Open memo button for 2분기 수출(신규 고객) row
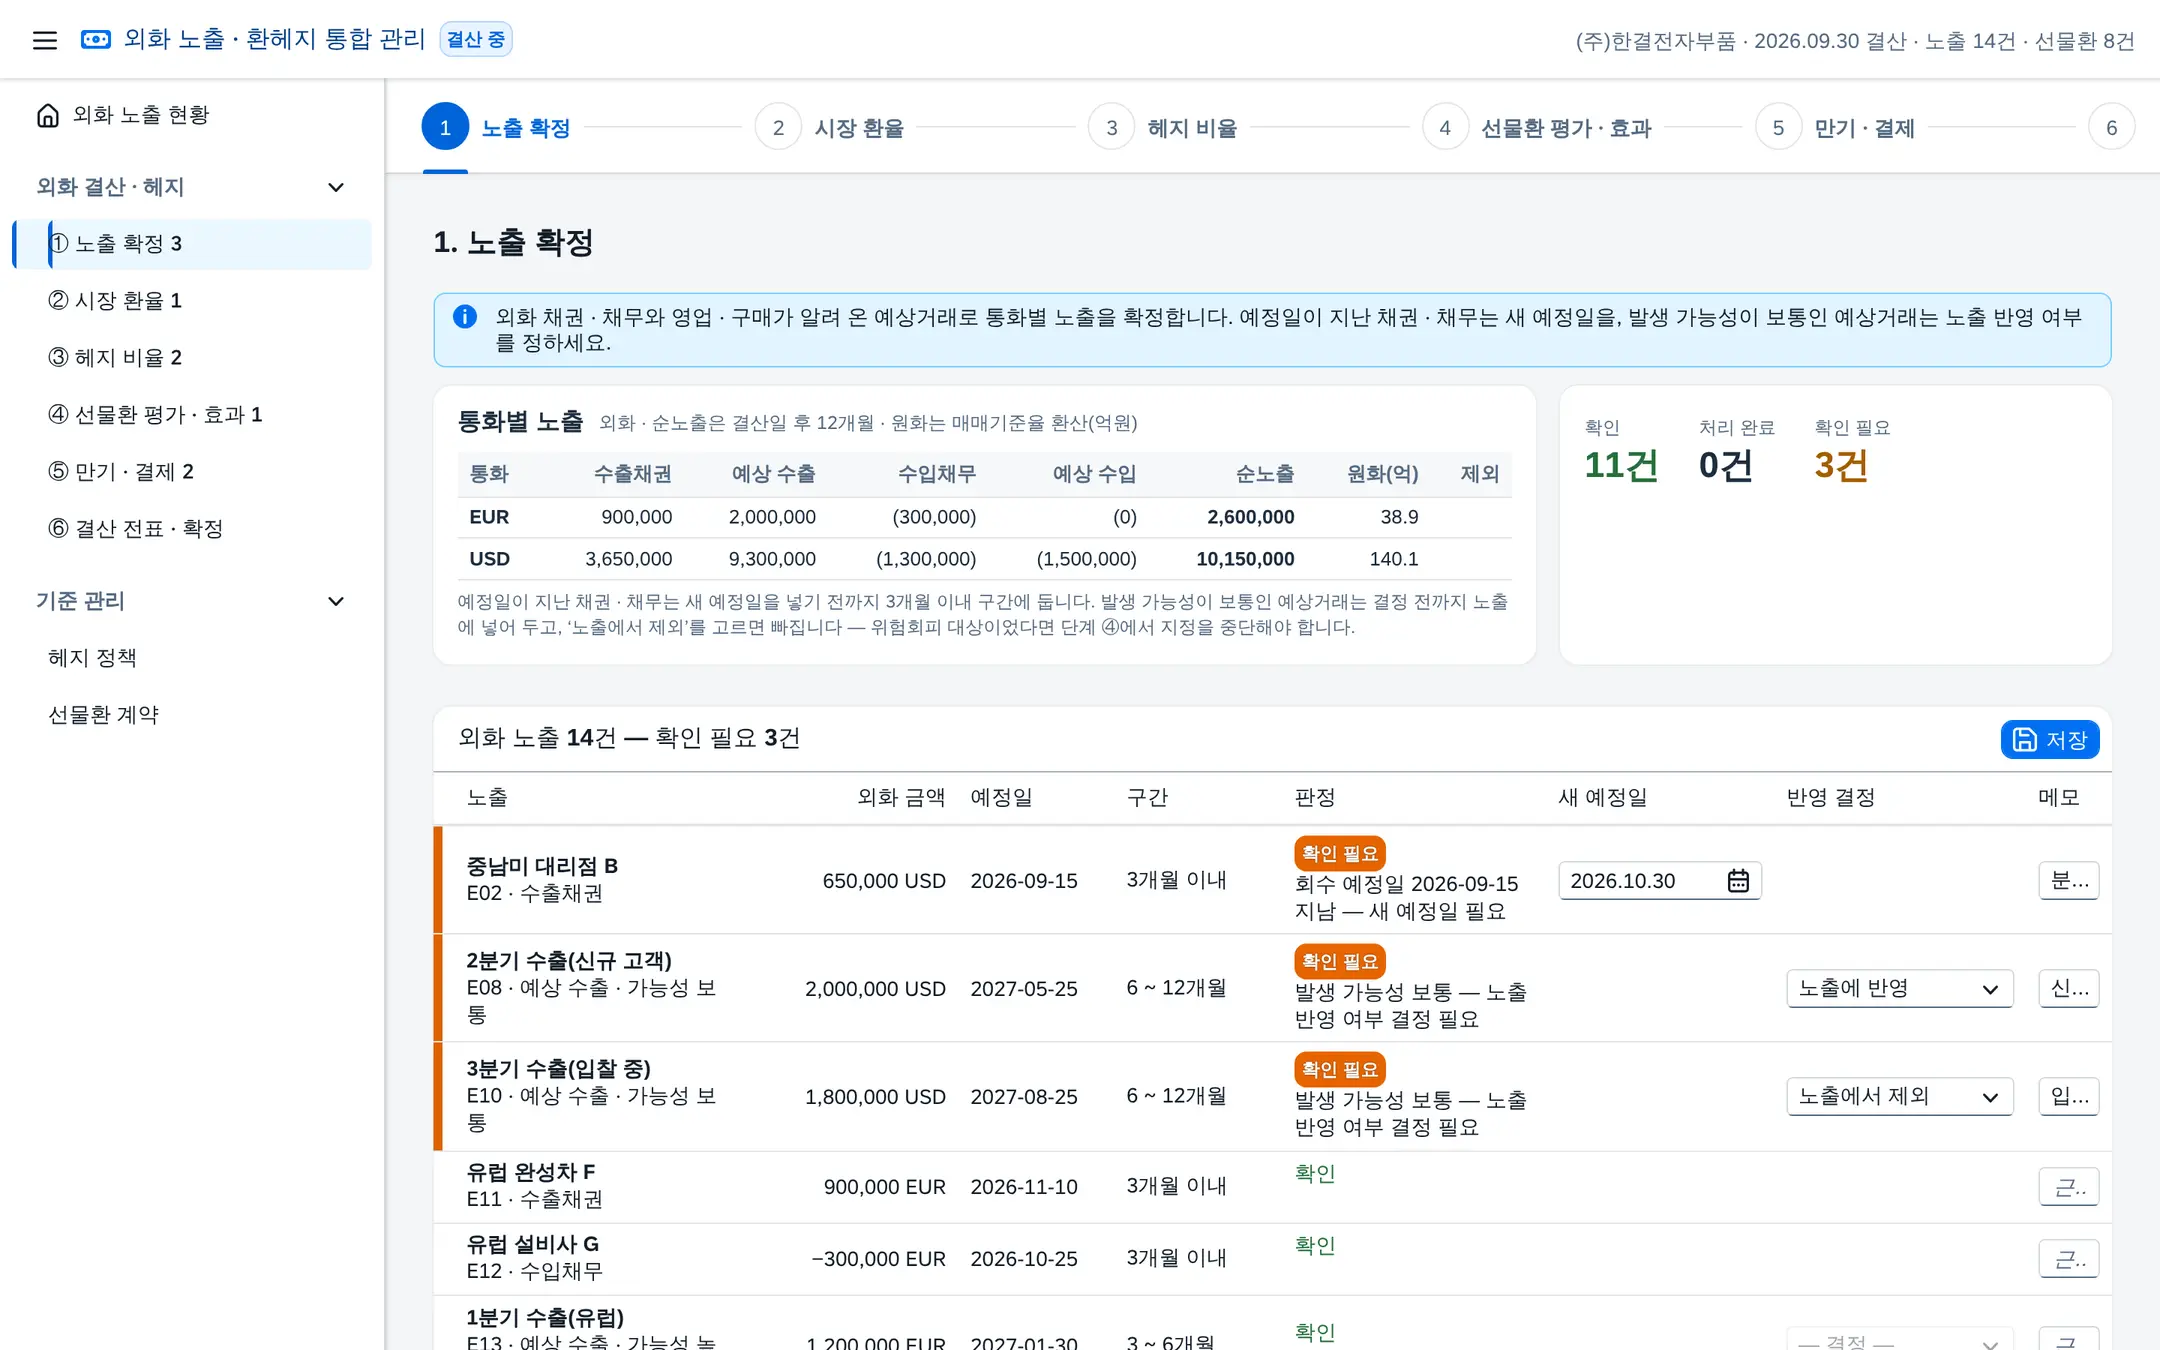Screen dimensions: 2160x1350 [x=2068, y=988]
